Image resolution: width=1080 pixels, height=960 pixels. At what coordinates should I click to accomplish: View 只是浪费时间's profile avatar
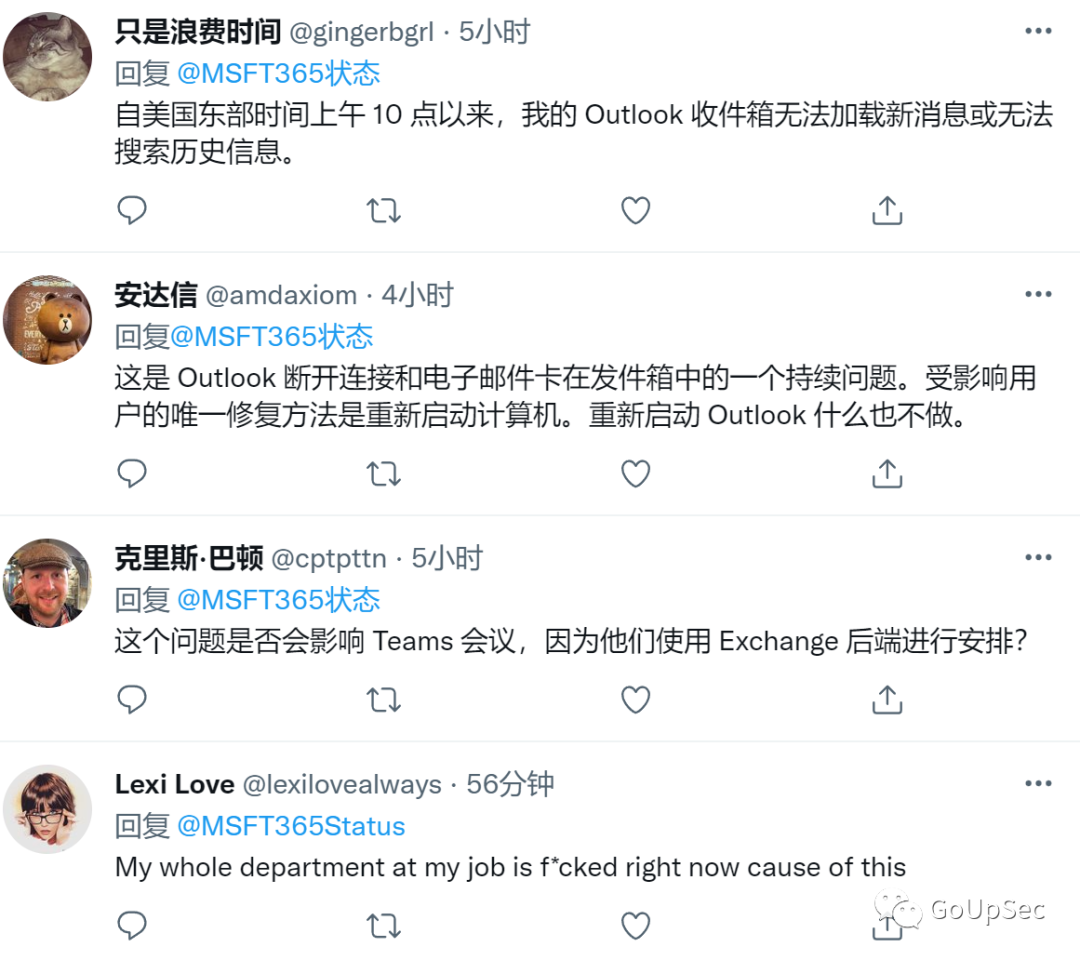(x=47, y=55)
